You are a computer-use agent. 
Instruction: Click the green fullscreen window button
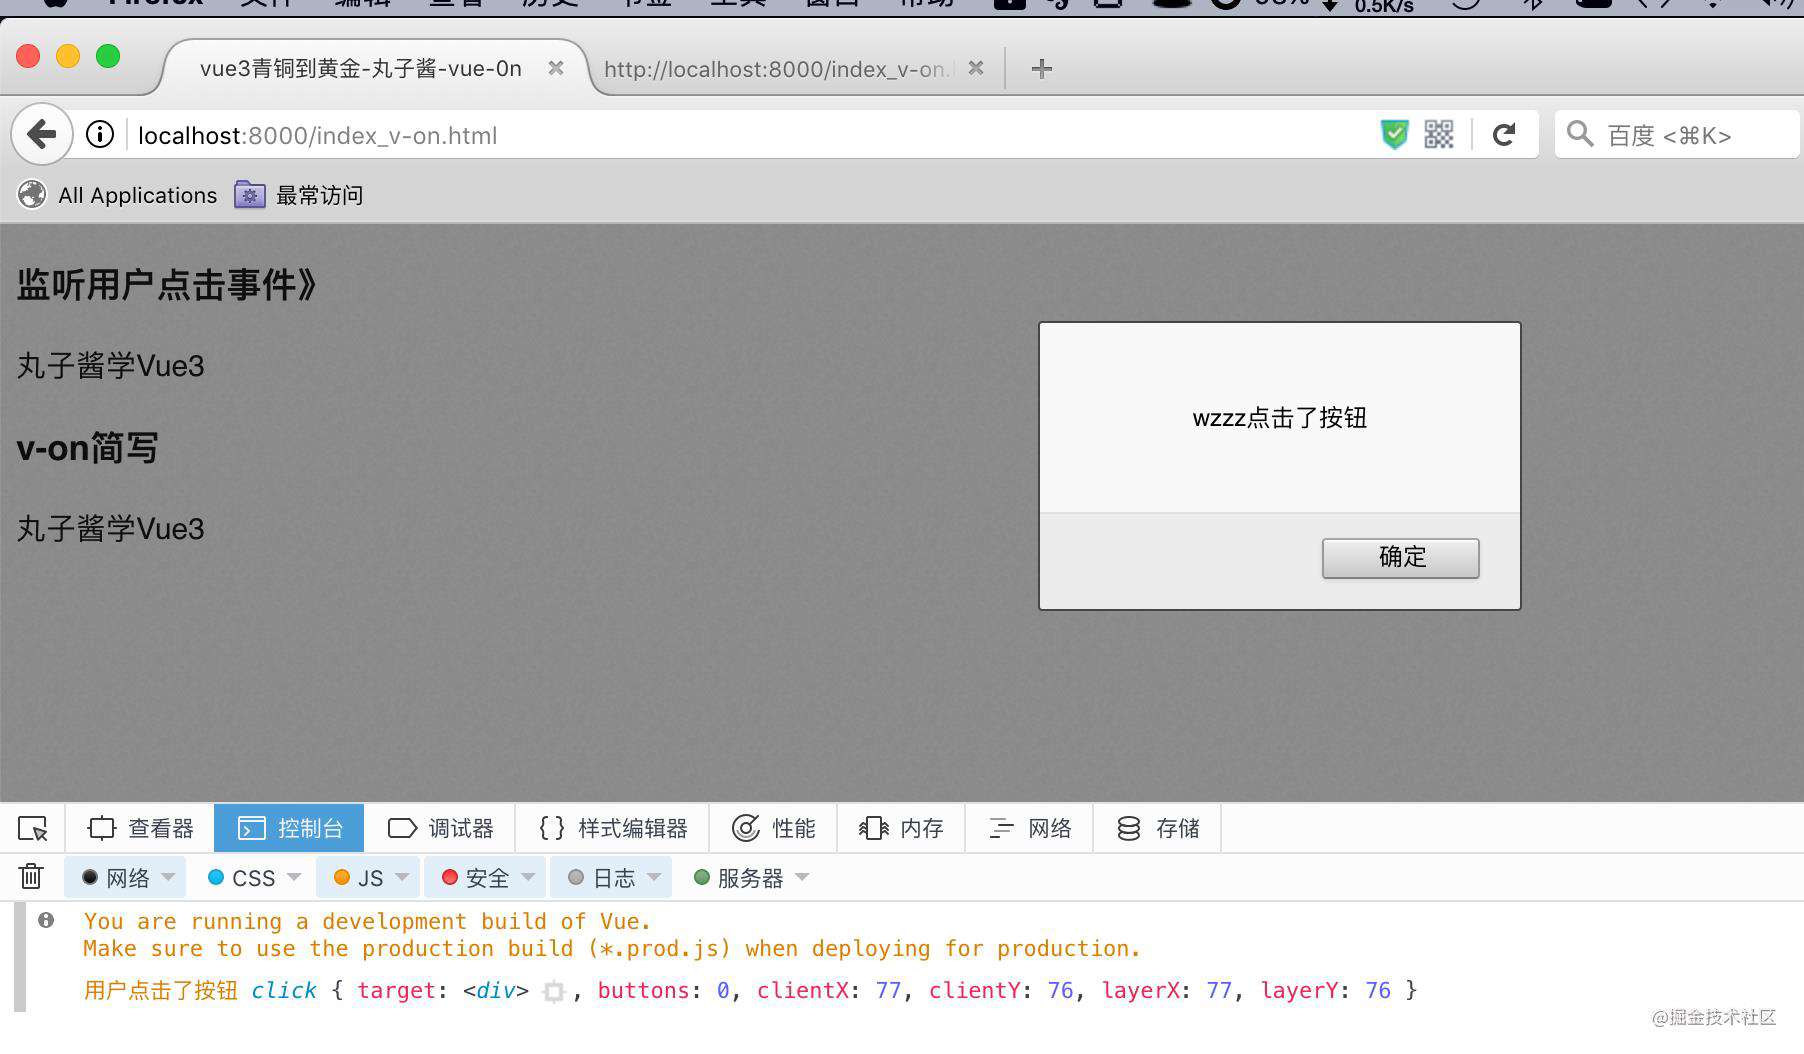point(108,56)
